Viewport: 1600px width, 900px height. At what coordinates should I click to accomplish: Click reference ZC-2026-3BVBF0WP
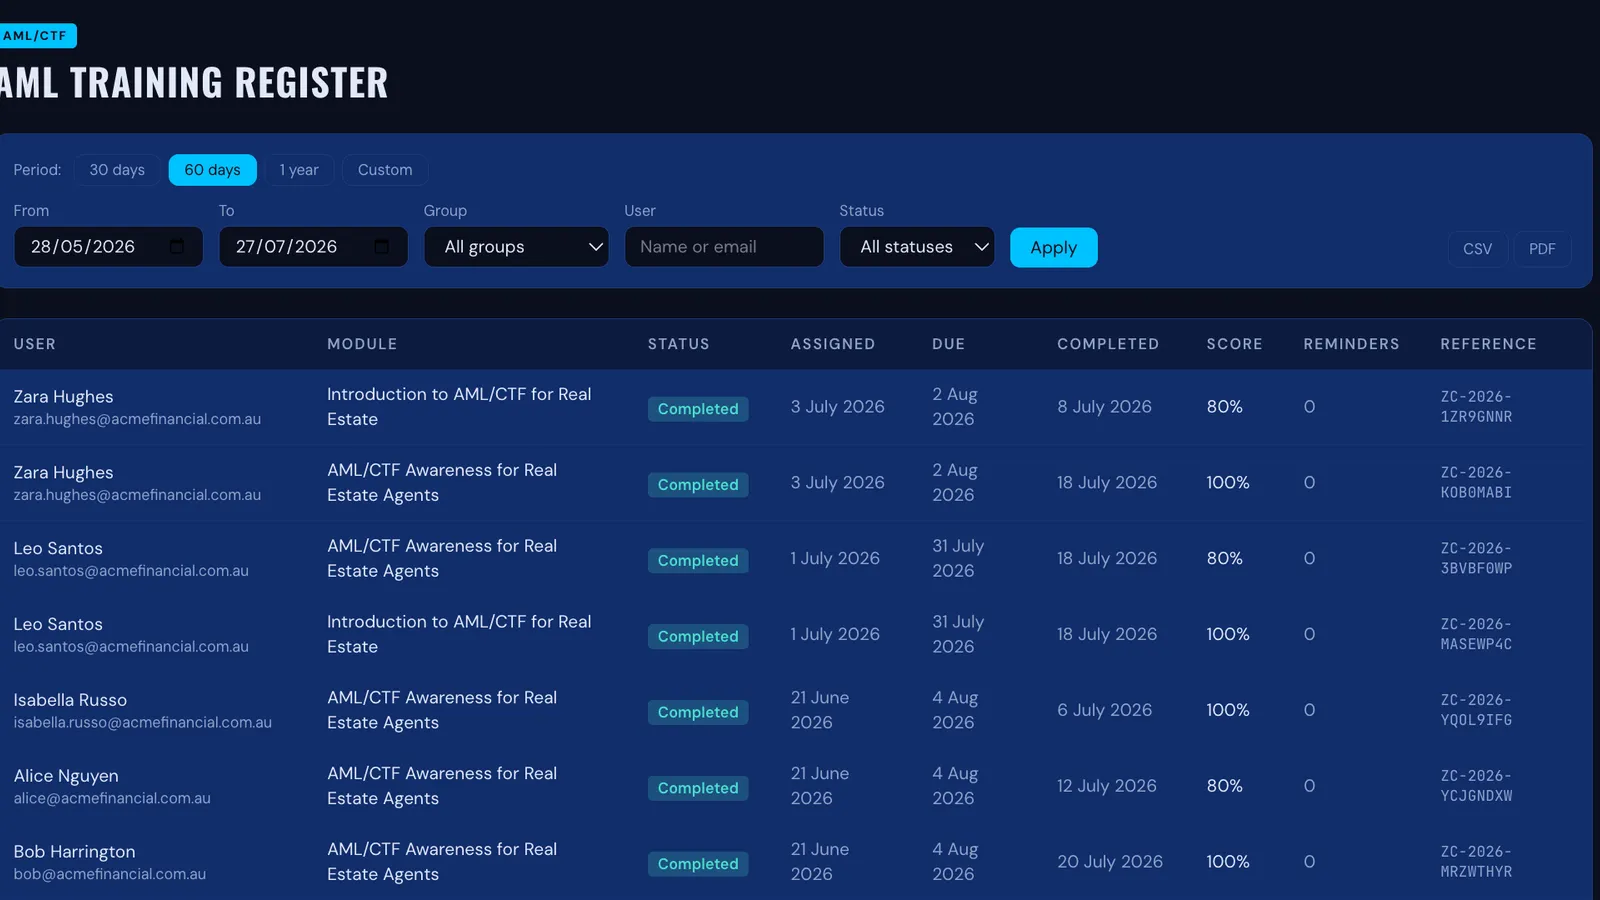click(x=1476, y=559)
